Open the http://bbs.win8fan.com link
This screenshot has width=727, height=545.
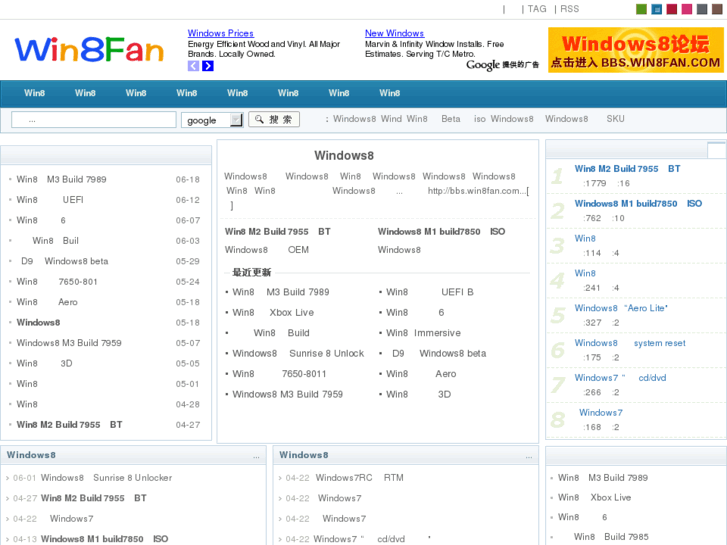click(477, 191)
